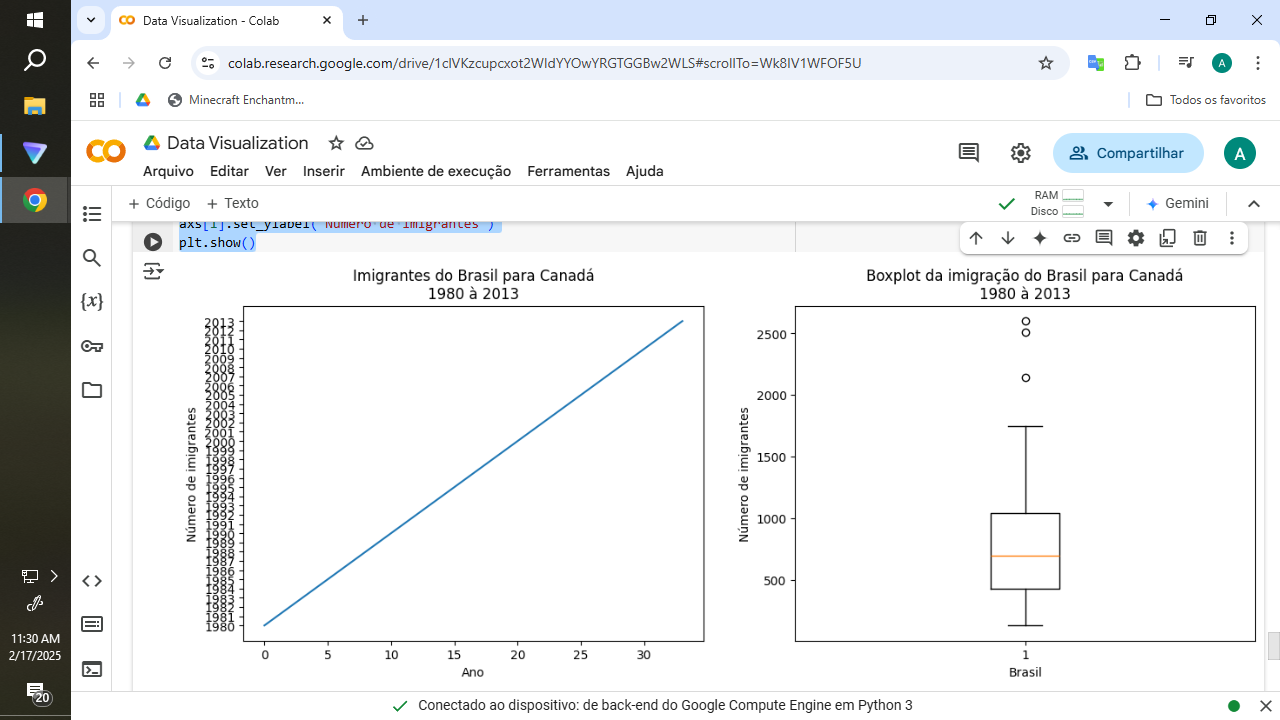Open the table of contents sidebar icon
This screenshot has width=1280, height=720.
click(x=92, y=214)
